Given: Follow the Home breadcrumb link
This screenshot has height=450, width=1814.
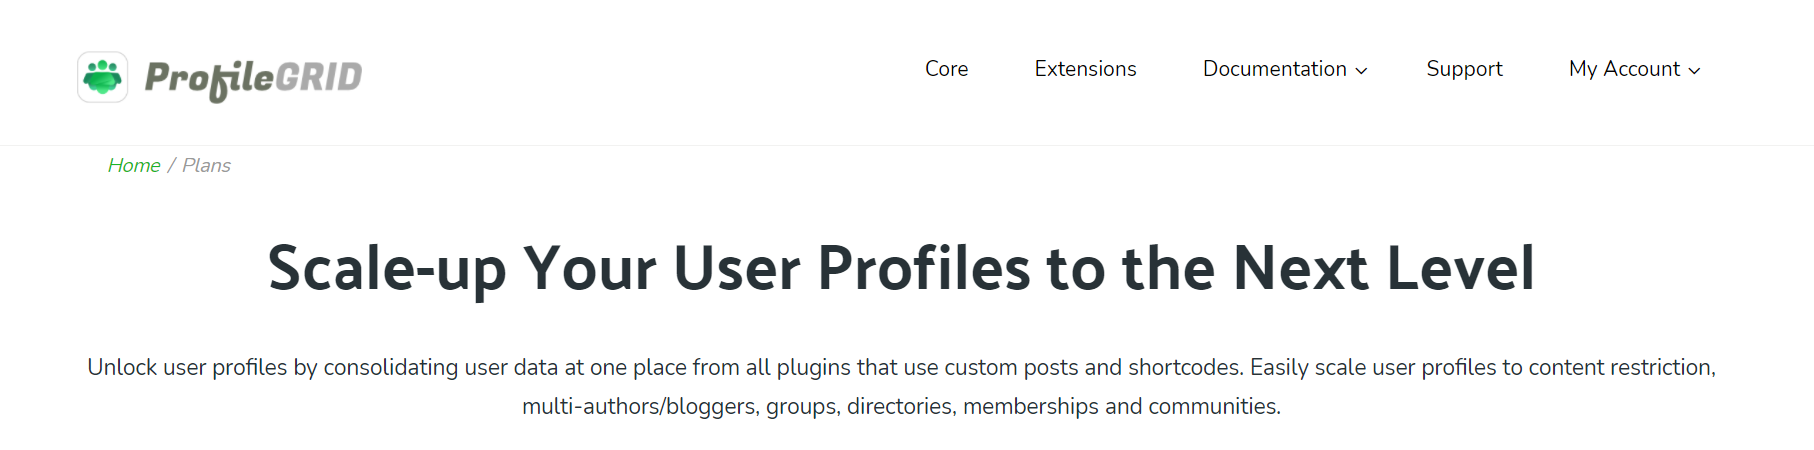Looking at the screenshot, I should point(134,166).
